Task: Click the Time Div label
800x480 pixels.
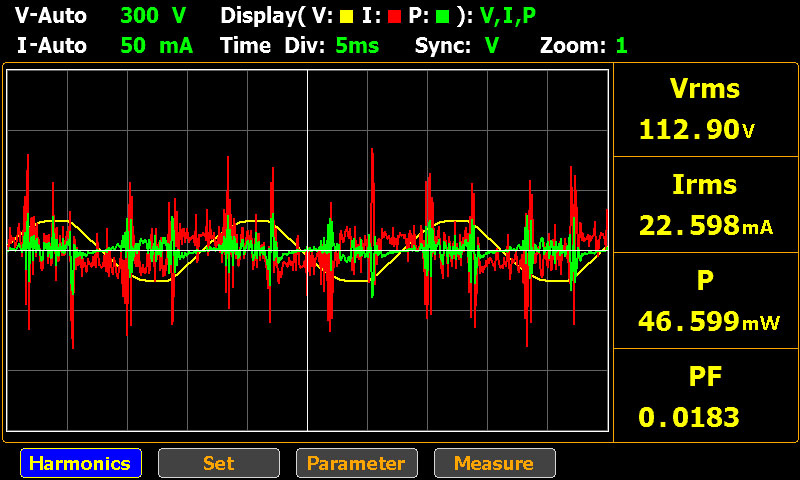Action: [272, 46]
